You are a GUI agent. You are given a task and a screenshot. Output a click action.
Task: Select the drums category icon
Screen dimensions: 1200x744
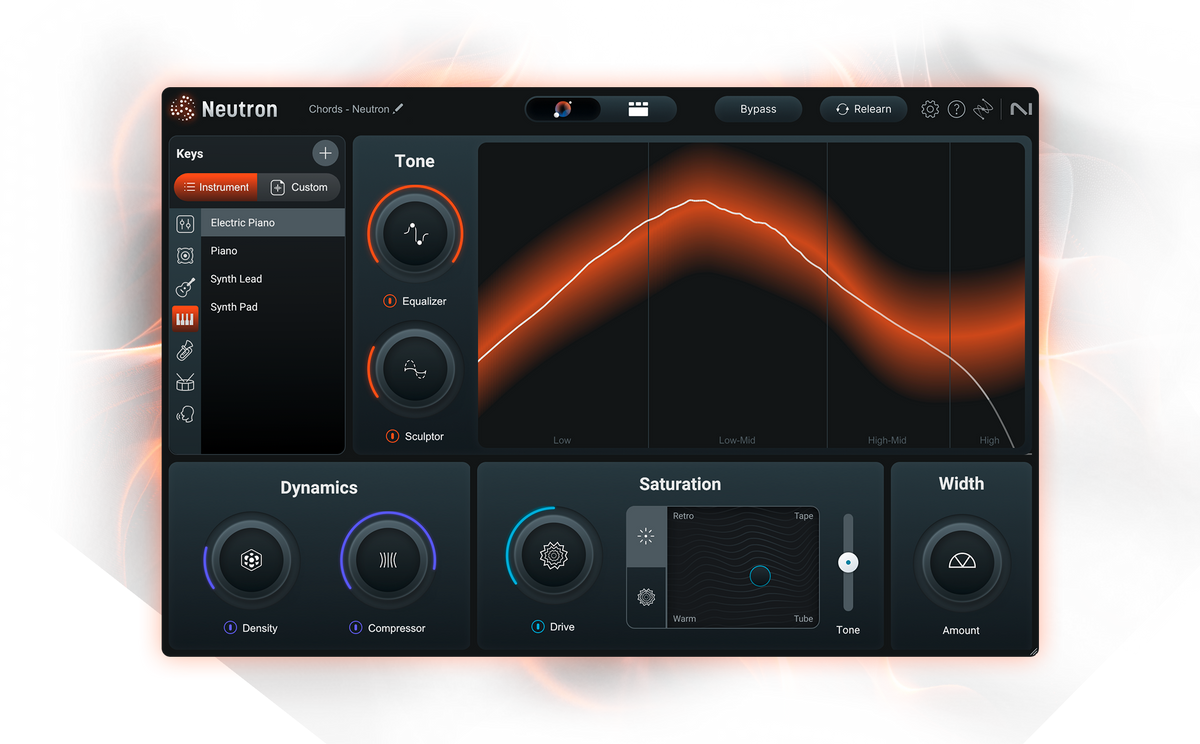(x=185, y=382)
